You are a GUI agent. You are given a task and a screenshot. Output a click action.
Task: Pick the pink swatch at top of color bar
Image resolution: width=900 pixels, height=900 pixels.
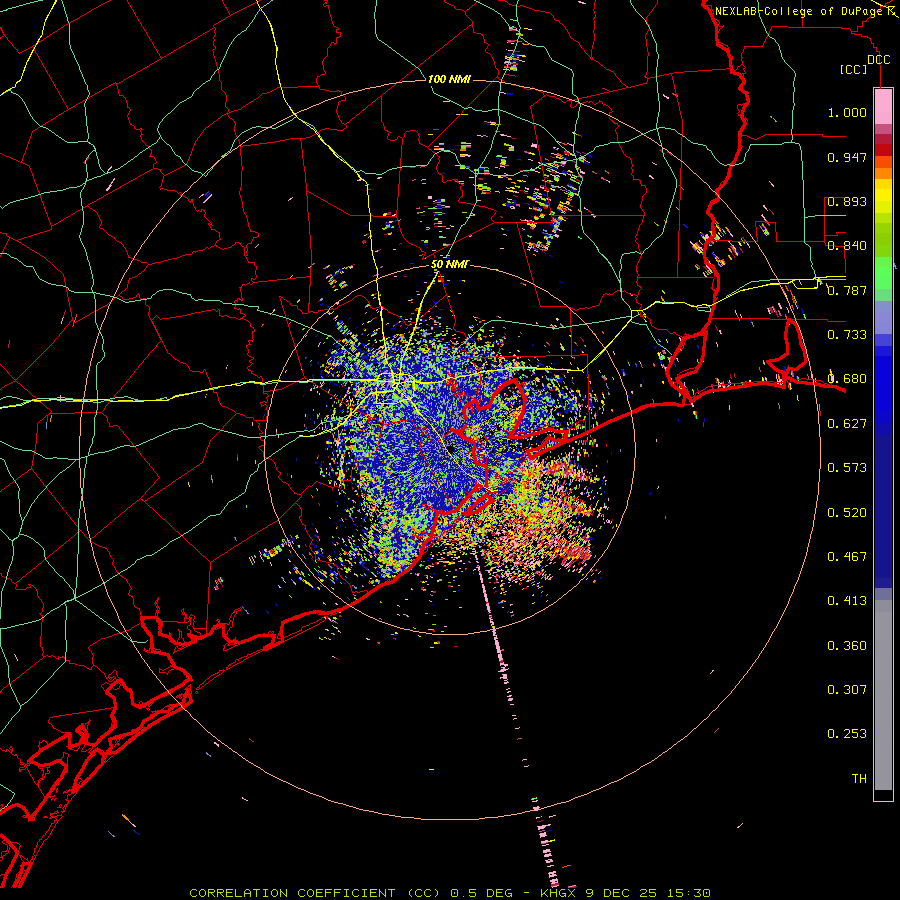click(883, 107)
